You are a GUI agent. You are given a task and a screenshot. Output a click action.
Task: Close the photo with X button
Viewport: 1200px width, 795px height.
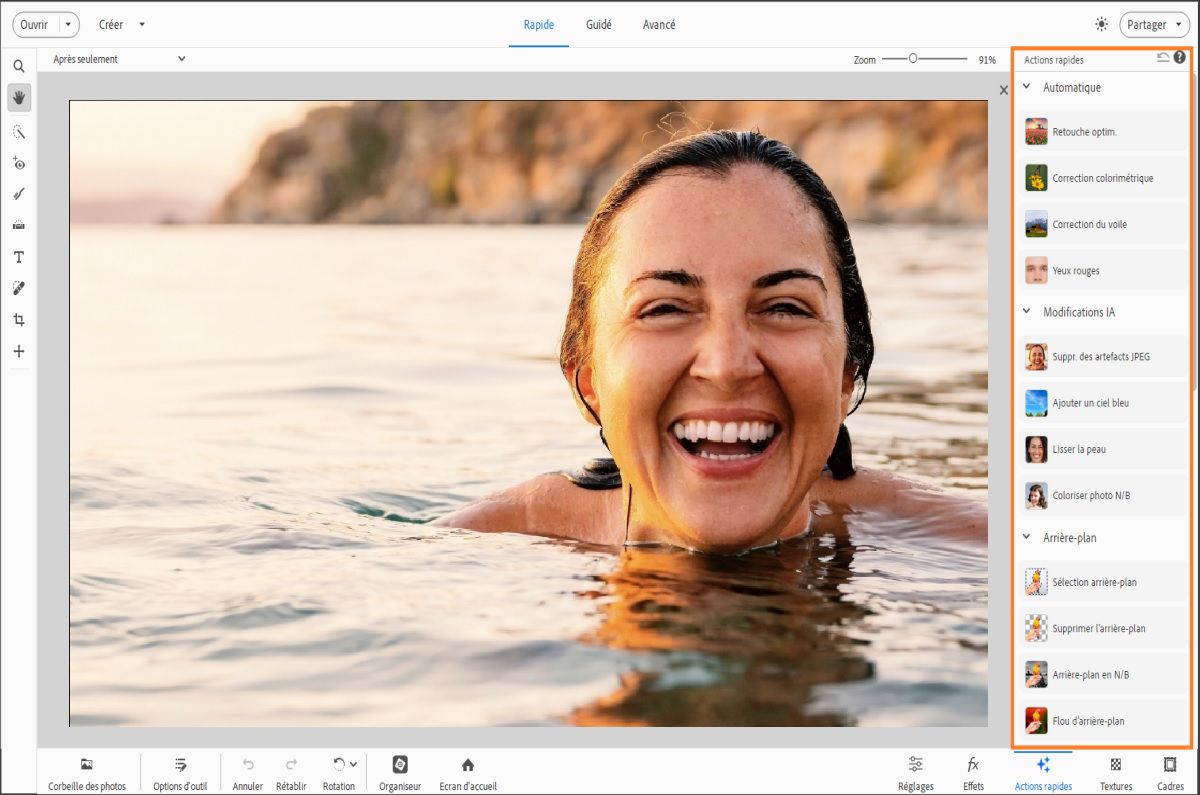tap(1004, 90)
